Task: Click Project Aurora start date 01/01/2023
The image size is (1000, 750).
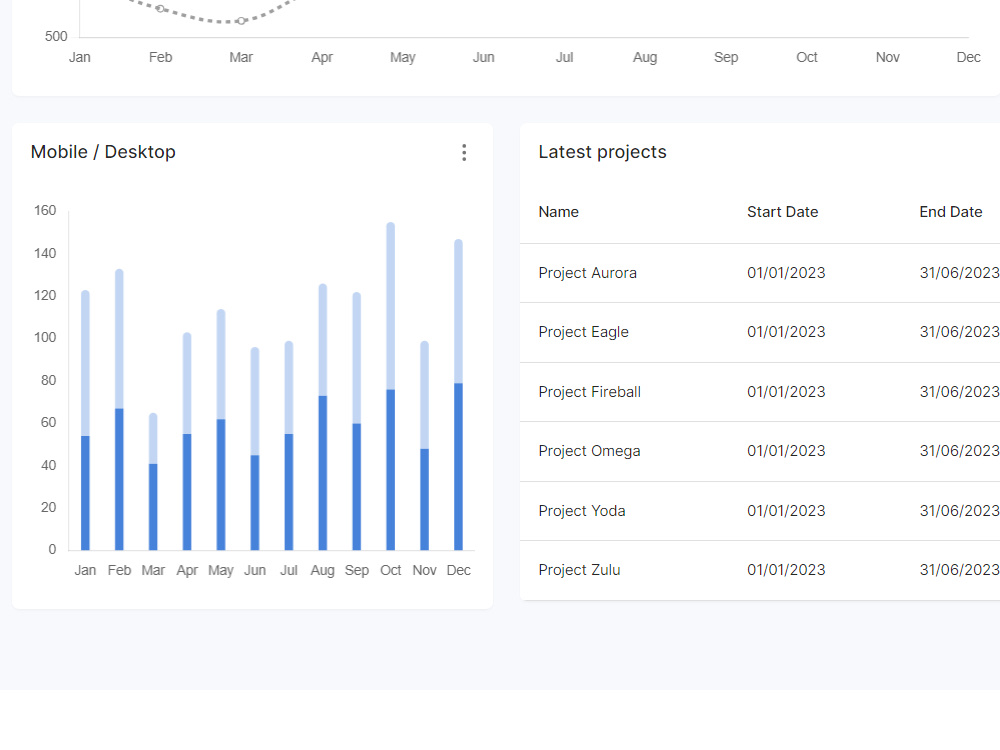Action: (x=786, y=273)
